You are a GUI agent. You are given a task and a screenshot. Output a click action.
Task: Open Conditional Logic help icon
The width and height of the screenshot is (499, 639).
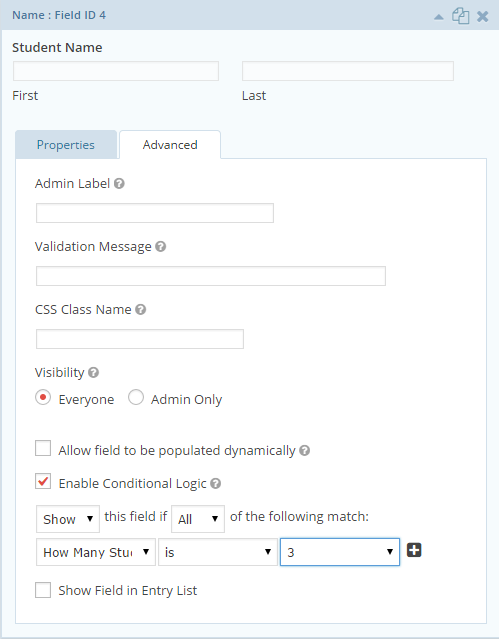point(216,483)
